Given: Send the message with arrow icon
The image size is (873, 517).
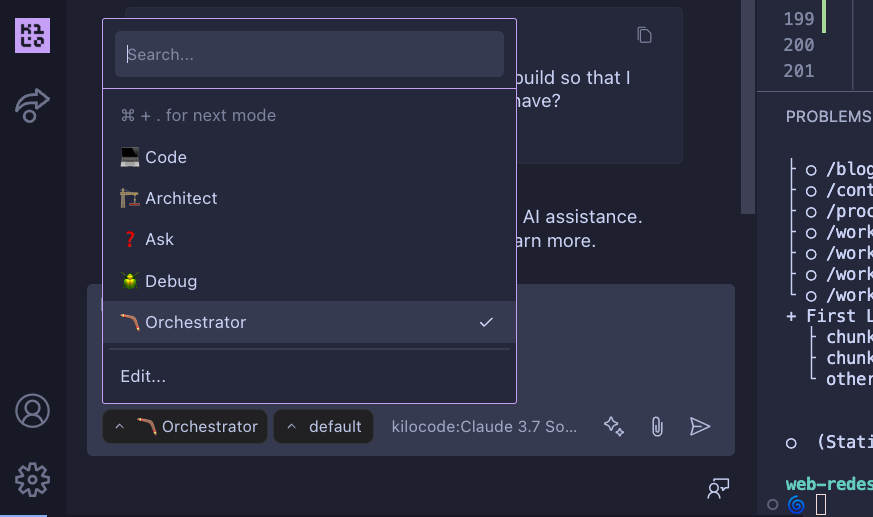Looking at the screenshot, I should pyautogui.click(x=700, y=427).
